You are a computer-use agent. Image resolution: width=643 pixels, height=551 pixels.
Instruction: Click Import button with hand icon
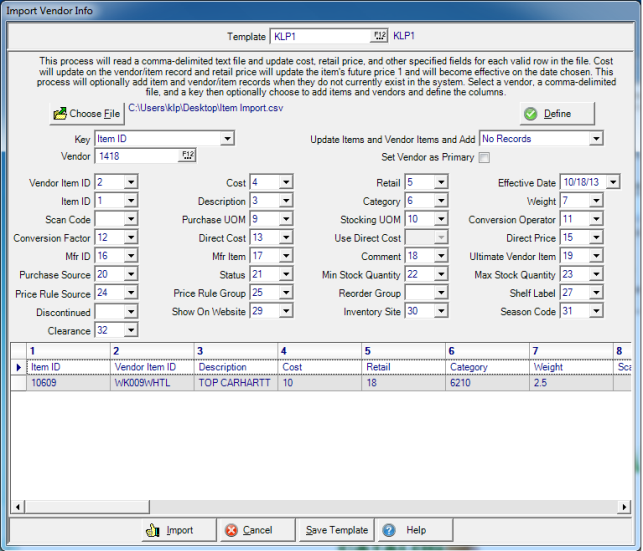click(x=170, y=530)
